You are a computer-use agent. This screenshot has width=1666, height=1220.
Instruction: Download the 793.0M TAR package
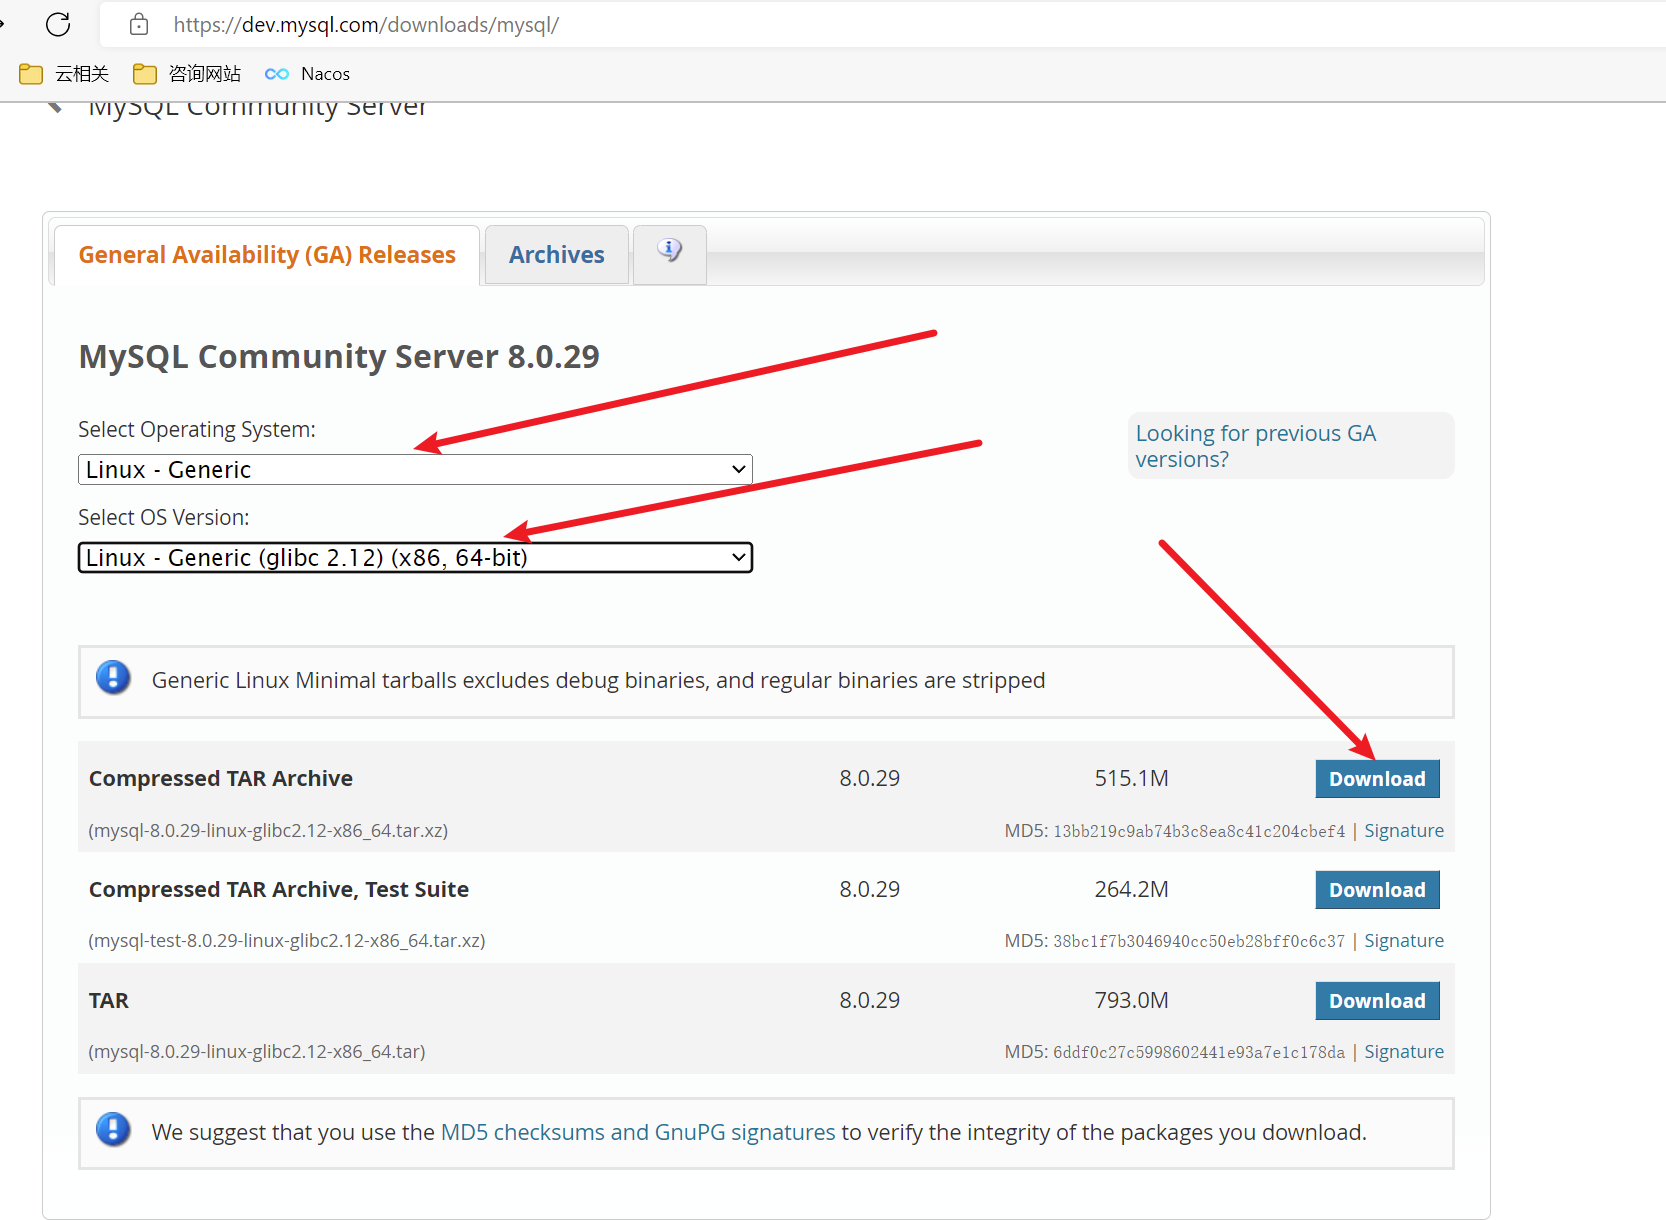pyautogui.click(x=1377, y=1001)
